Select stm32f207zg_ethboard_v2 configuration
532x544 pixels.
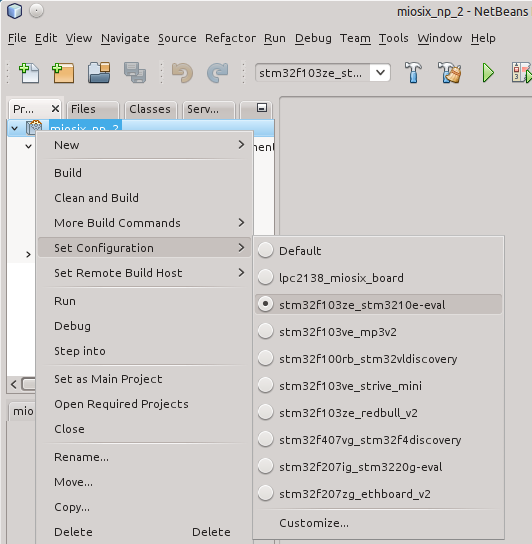click(x=266, y=494)
